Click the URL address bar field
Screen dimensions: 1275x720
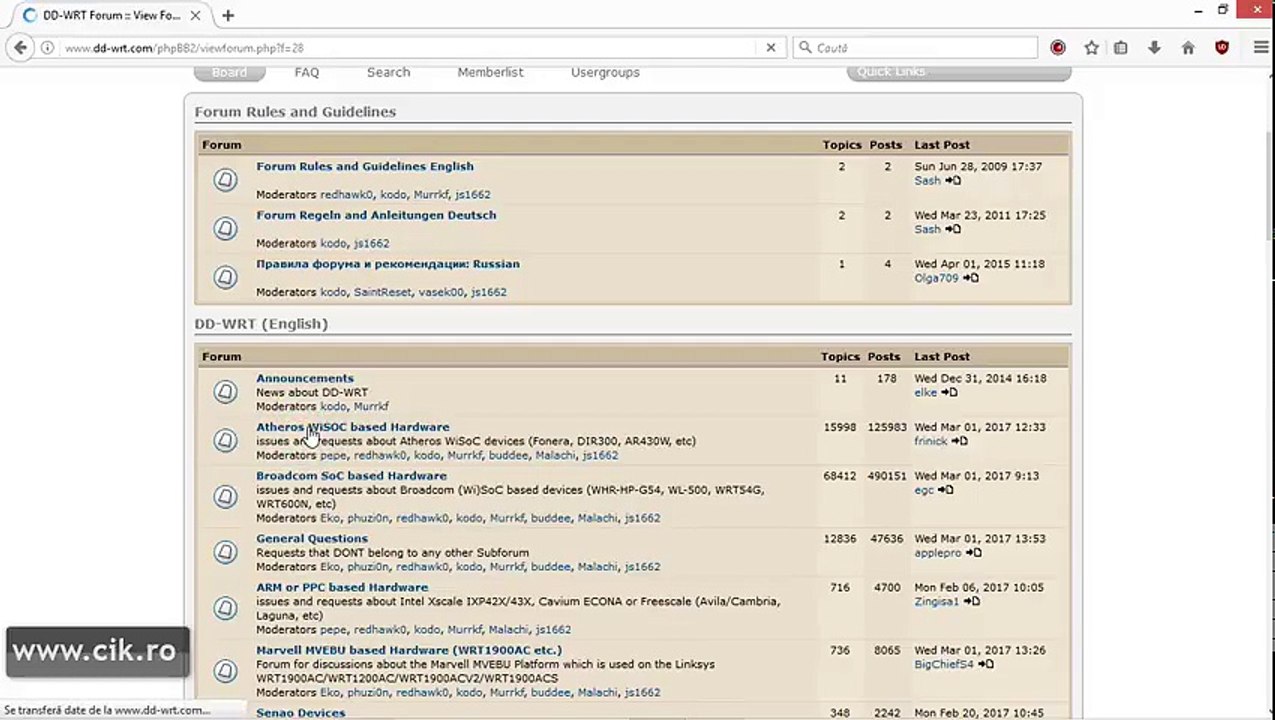(410, 47)
